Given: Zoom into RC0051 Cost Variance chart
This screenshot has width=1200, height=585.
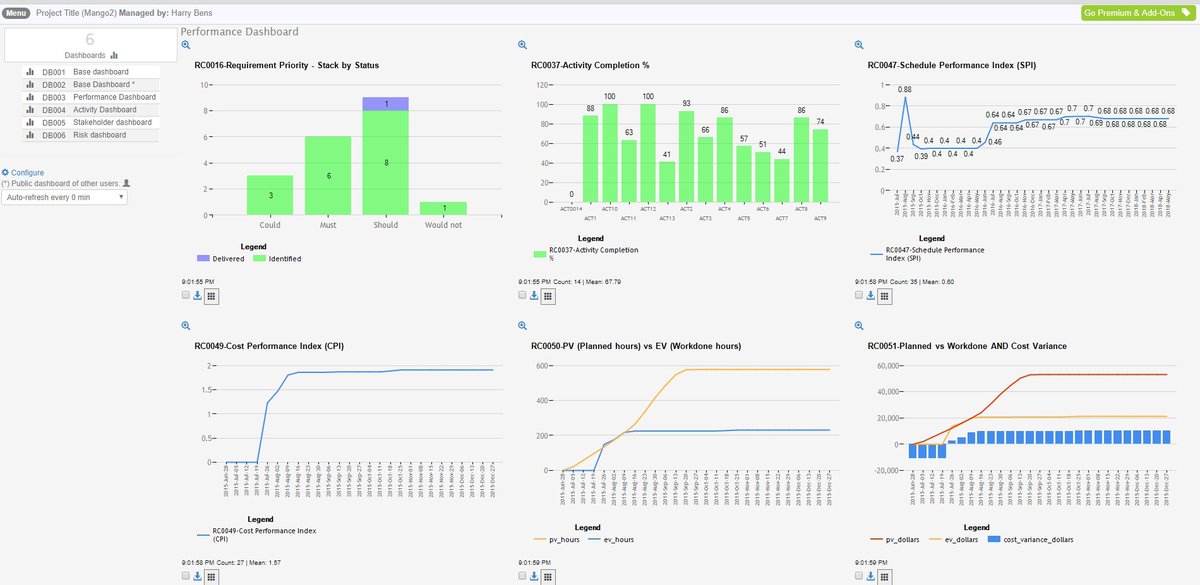Looking at the screenshot, I should tap(858, 326).
